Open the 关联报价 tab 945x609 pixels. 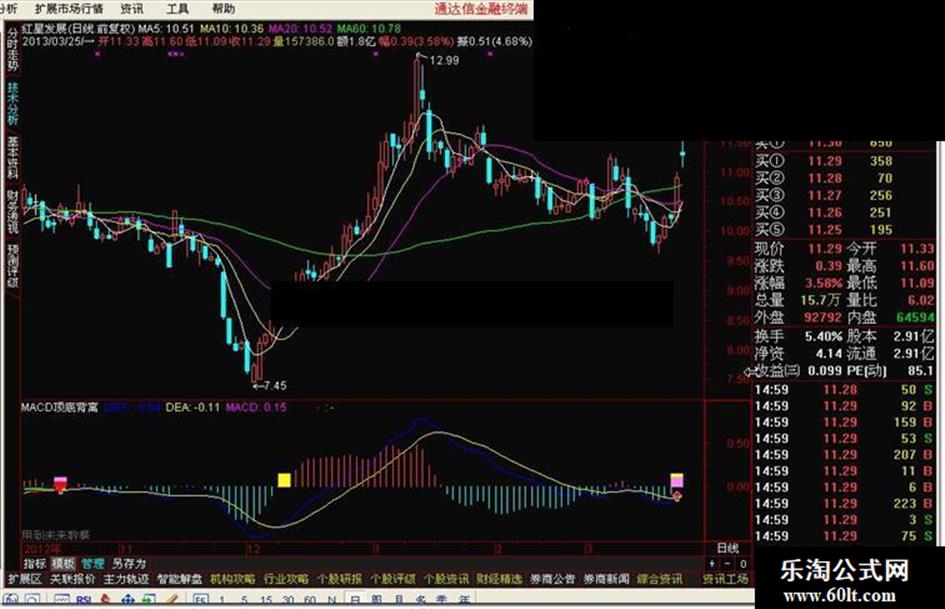[x=72, y=579]
